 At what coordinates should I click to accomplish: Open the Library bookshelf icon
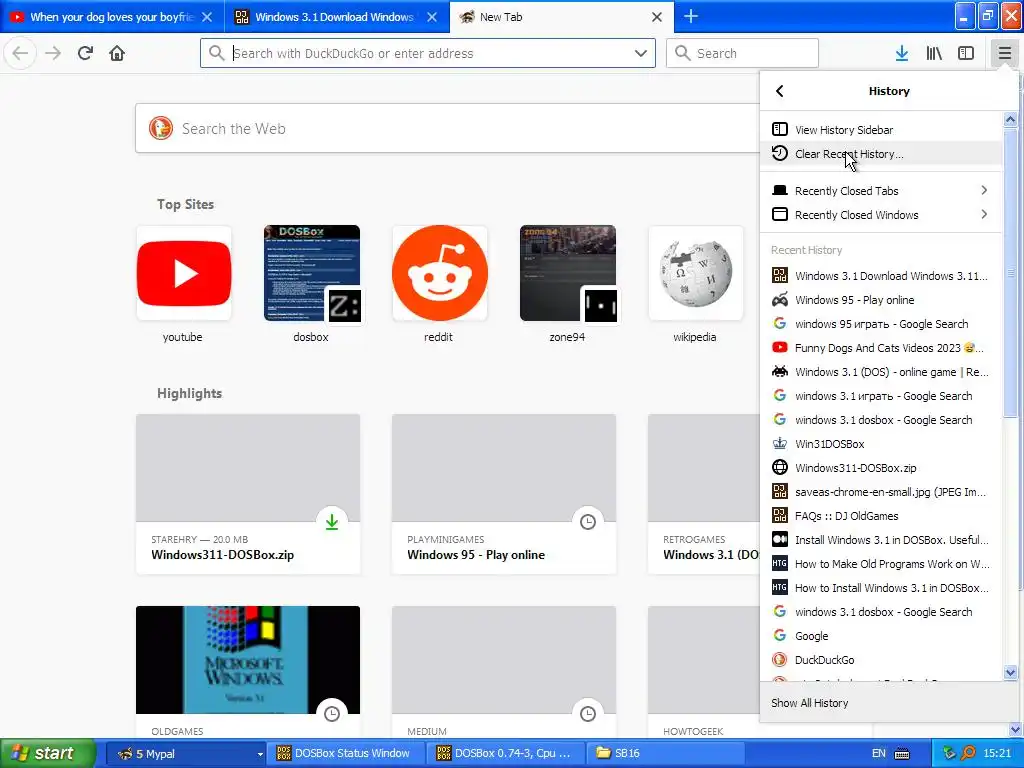[934, 53]
